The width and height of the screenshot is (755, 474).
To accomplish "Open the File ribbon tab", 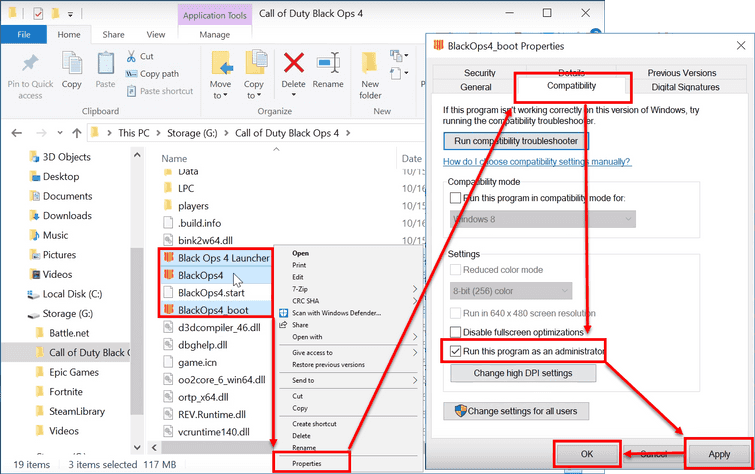I will (x=24, y=35).
